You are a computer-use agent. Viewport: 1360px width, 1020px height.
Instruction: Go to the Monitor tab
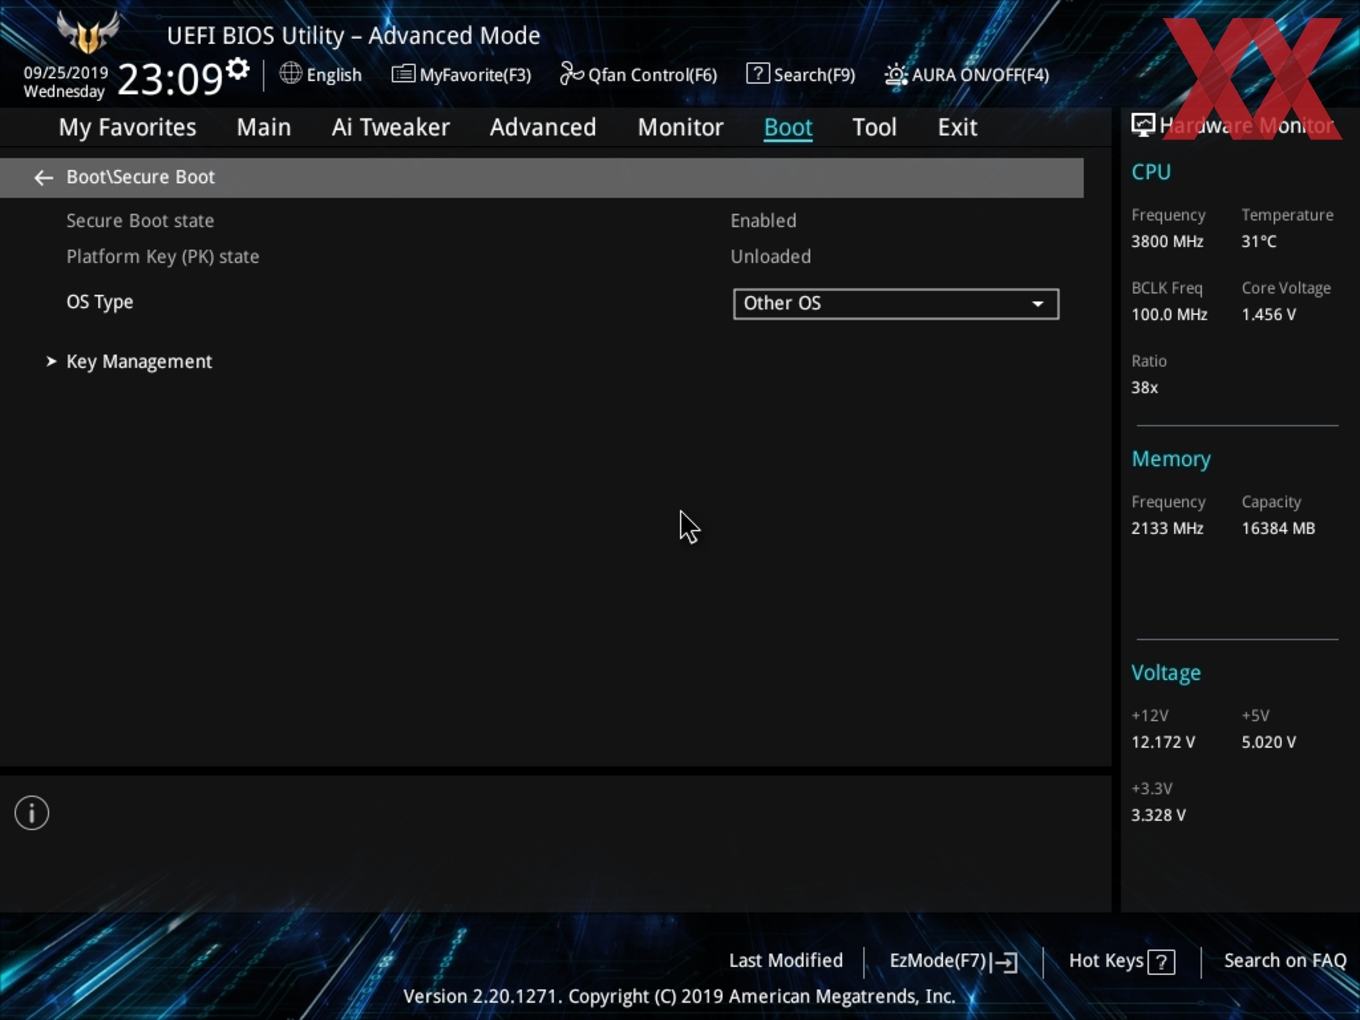coord(680,127)
